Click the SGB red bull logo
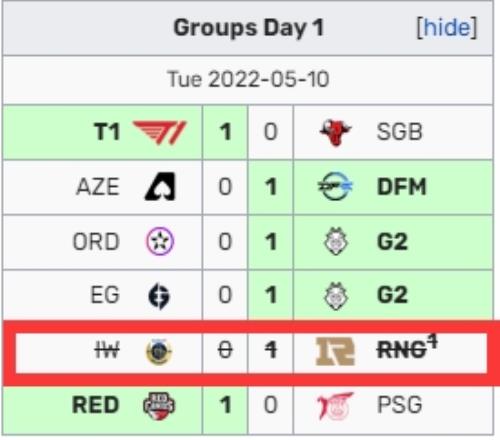The height and width of the screenshot is (440, 500). coord(335,132)
